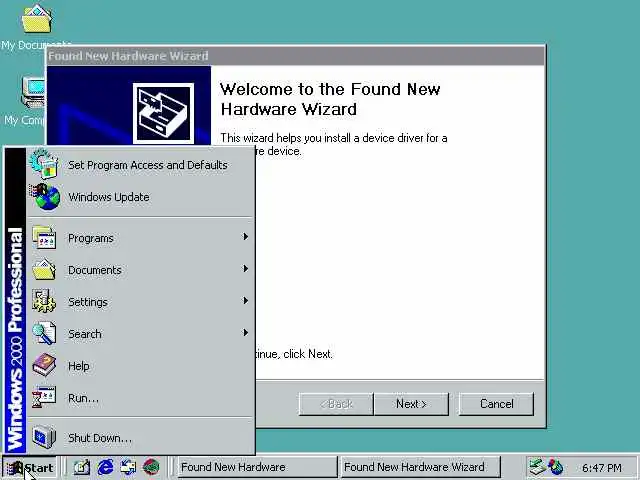Launch Windows Update from Start menu
Image resolution: width=640 pixels, height=480 pixels.
point(140,197)
